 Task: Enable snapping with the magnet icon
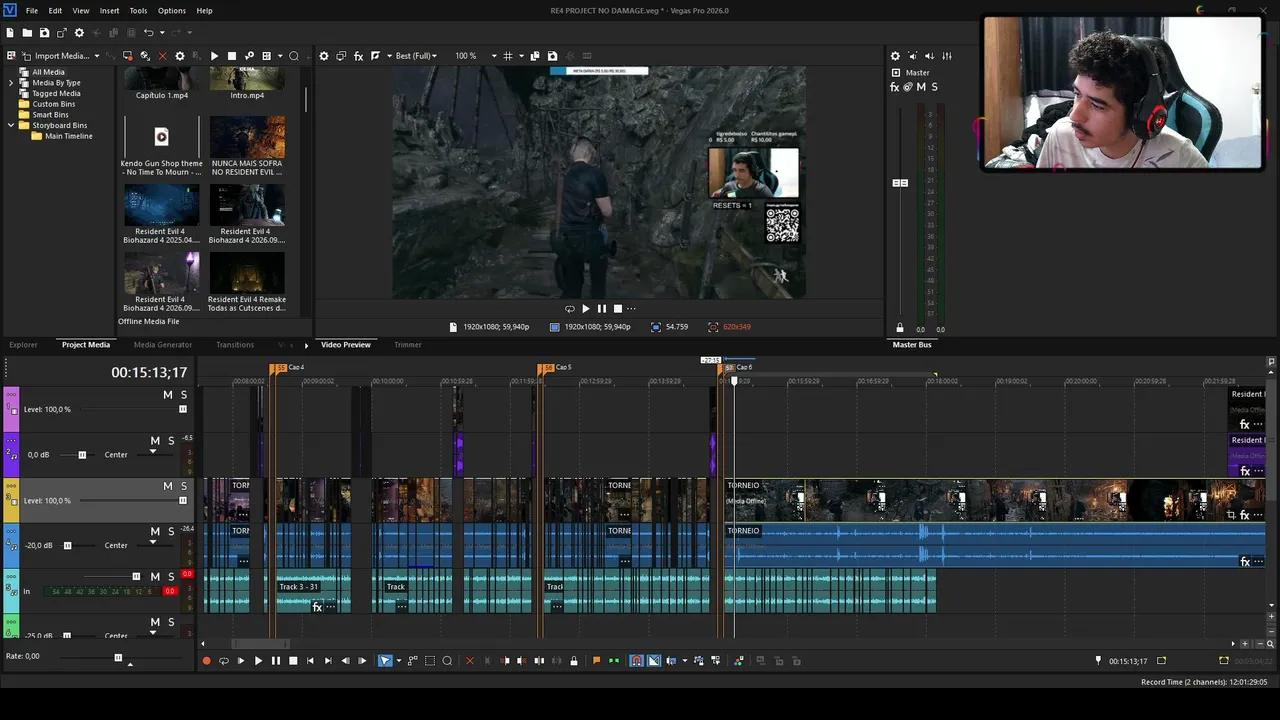pyautogui.click(x=636, y=661)
